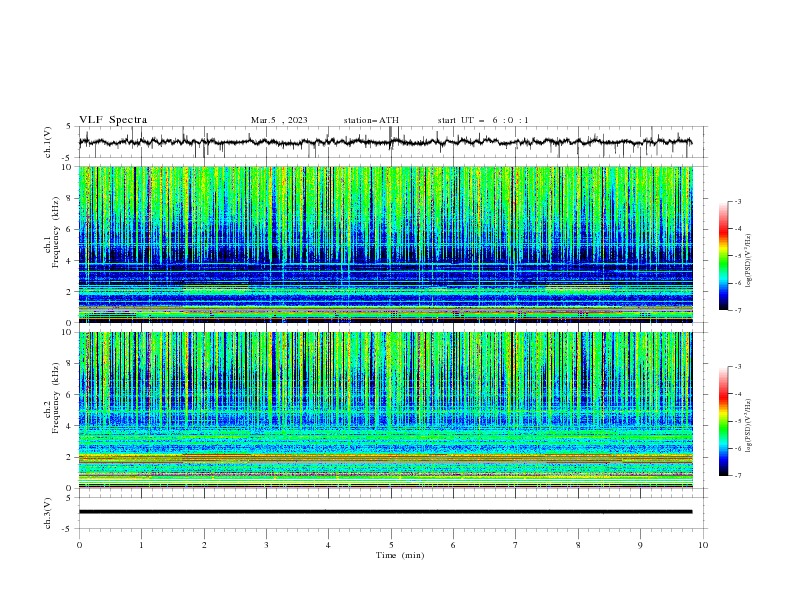Click the '10' tick on time axis
The width and height of the screenshot is (792, 612).
point(703,545)
